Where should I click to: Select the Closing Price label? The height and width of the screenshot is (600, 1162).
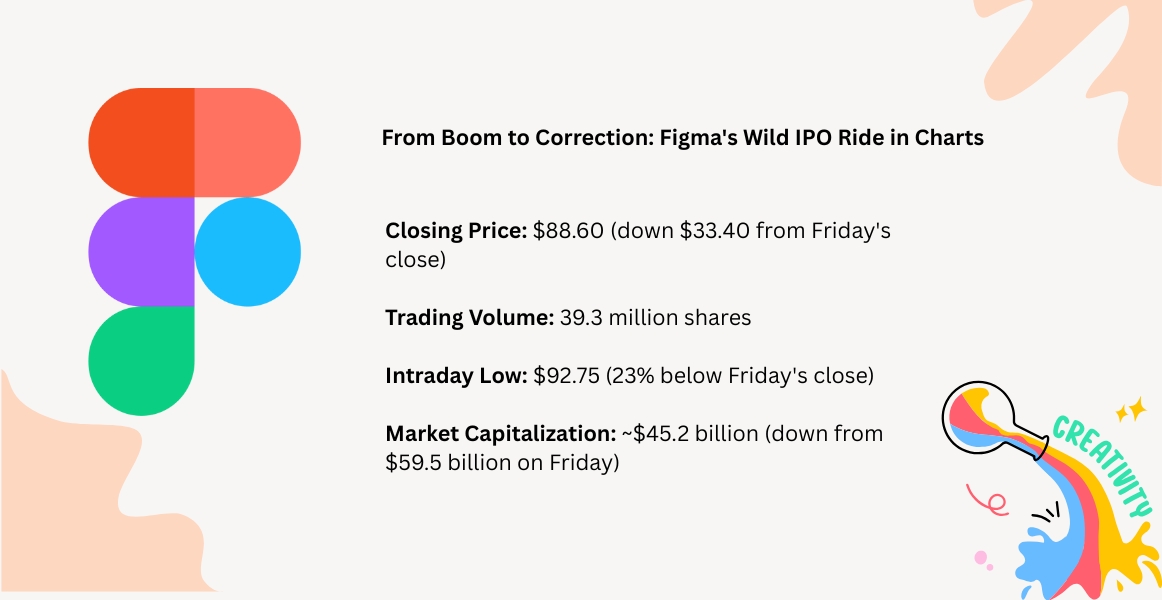click(x=455, y=231)
